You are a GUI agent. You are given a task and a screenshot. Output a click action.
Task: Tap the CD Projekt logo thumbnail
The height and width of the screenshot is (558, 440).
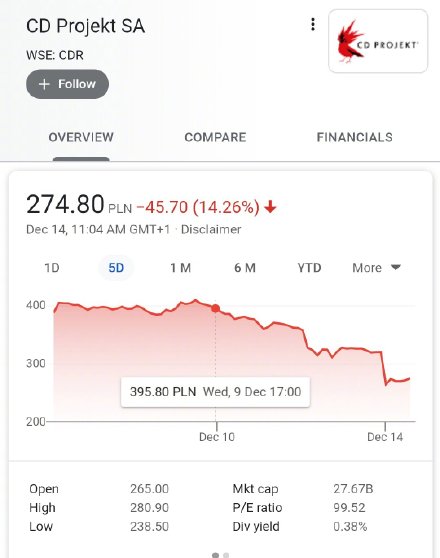tap(378, 41)
